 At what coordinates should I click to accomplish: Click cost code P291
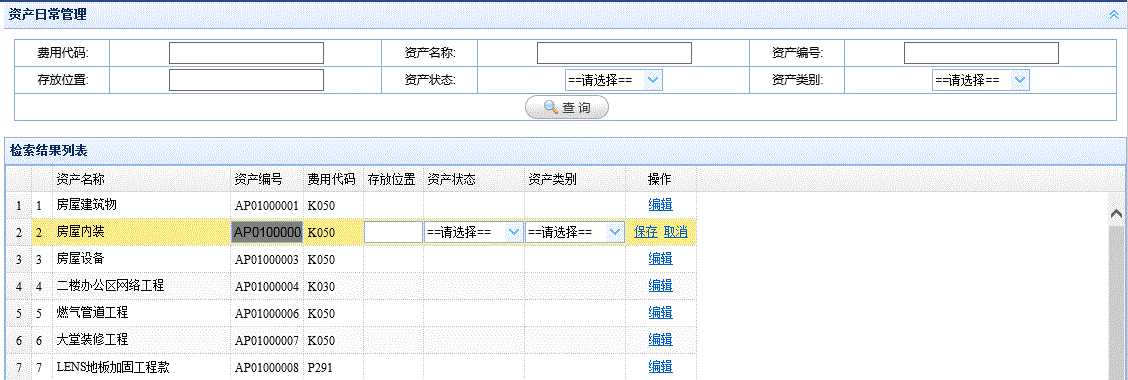click(320, 367)
